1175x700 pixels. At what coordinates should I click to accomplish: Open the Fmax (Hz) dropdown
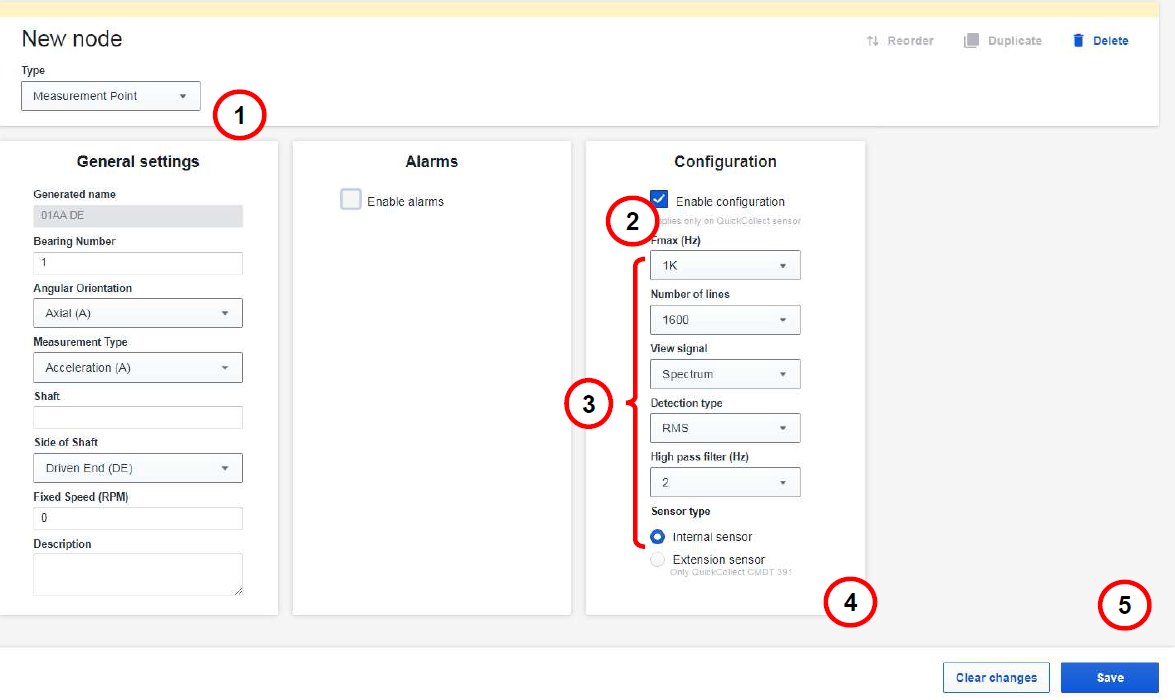pyautogui.click(x=725, y=265)
